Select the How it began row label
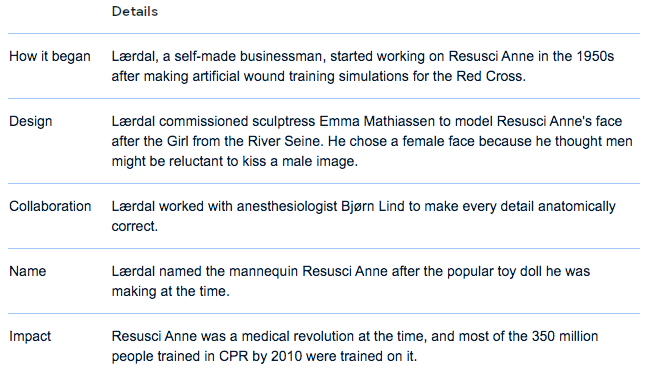 tap(50, 56)
